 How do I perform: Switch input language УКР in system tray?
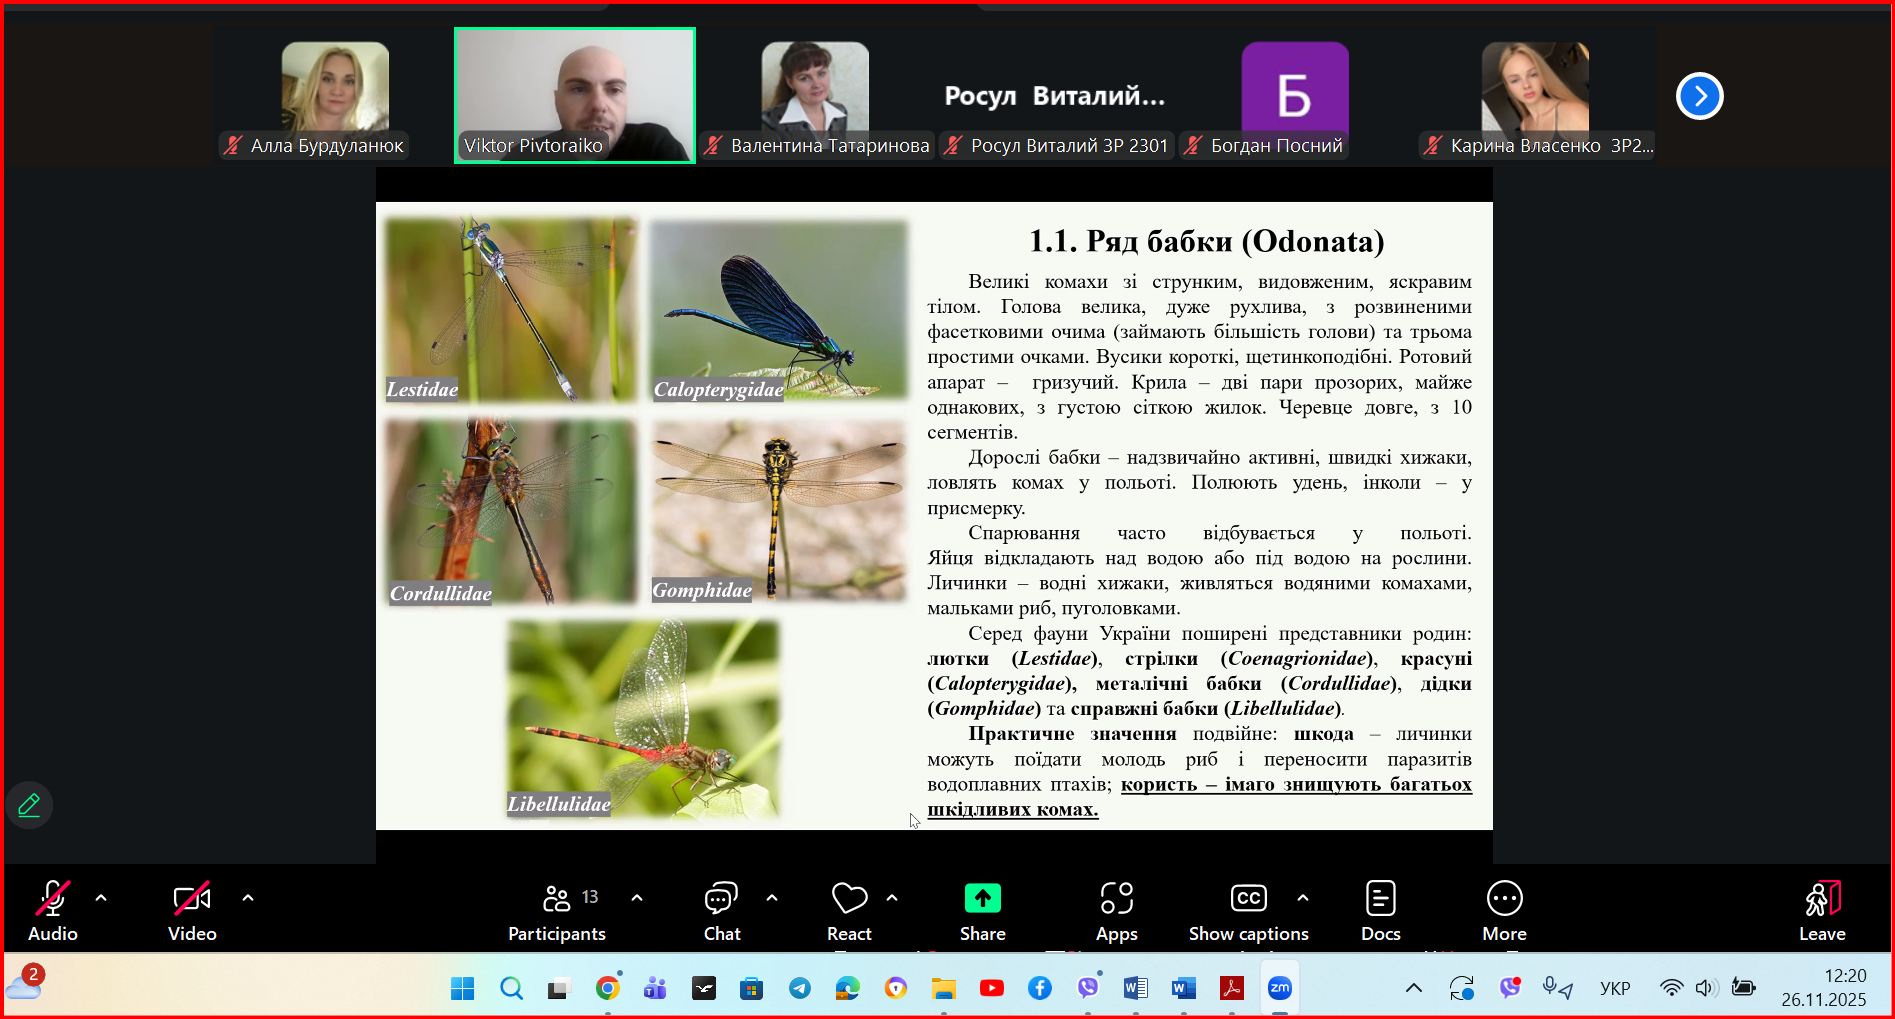point(1614,988)
